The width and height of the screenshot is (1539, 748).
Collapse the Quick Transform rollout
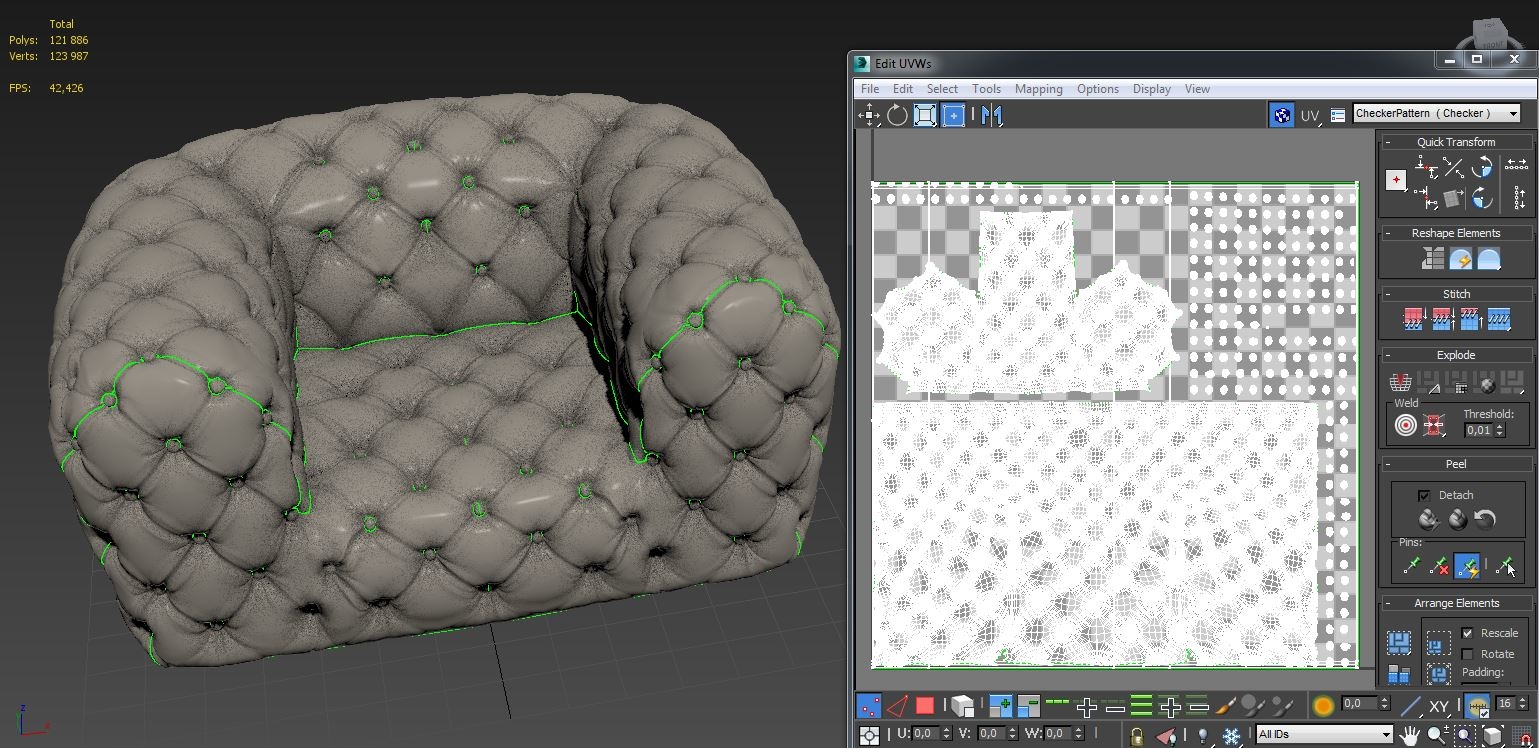pos(1456,142)
